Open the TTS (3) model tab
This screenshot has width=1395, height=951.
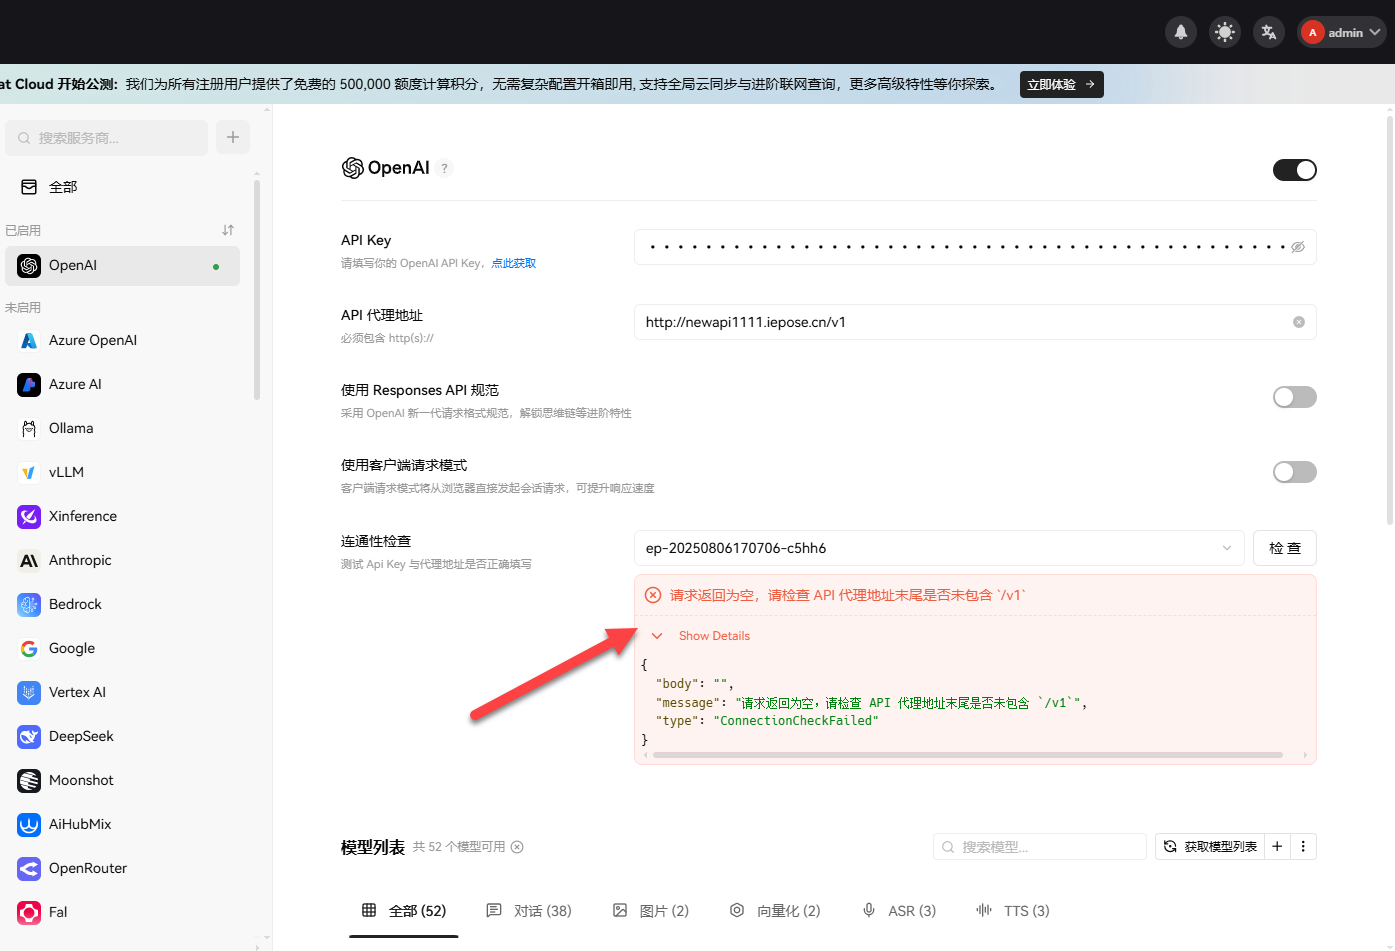coord(1013,910)
